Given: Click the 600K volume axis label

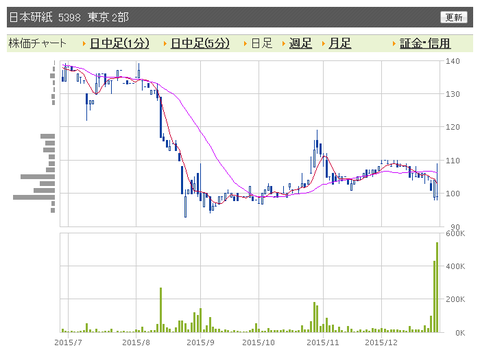Looking at the screenshot, I should [x=455, y=233].
